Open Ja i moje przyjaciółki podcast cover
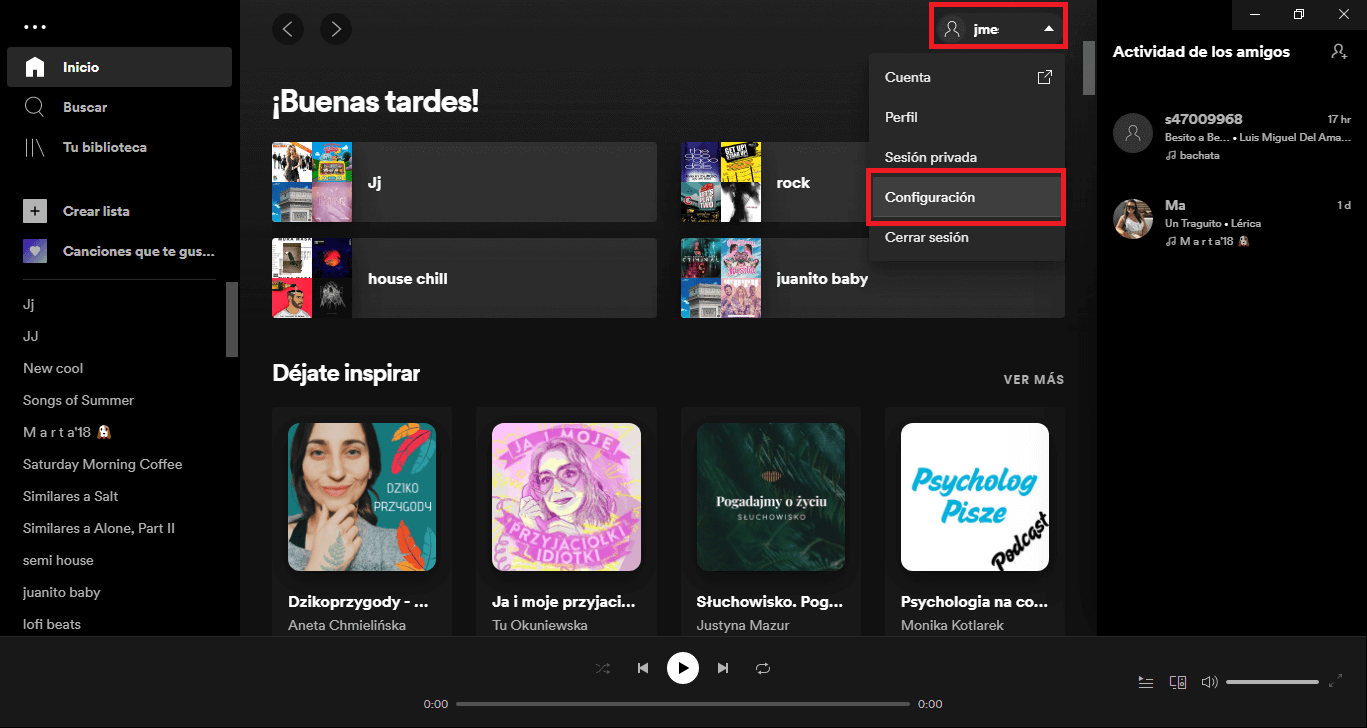 [566, 497]
